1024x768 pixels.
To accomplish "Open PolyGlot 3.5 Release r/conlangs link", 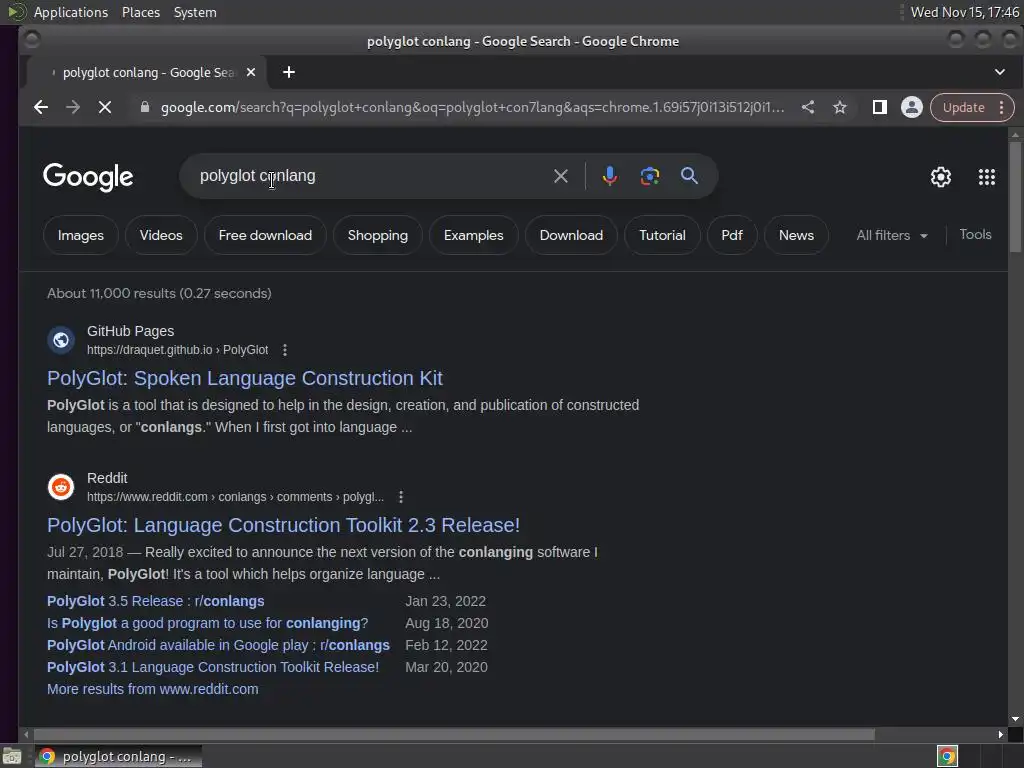I will click(x=155, y=601).
